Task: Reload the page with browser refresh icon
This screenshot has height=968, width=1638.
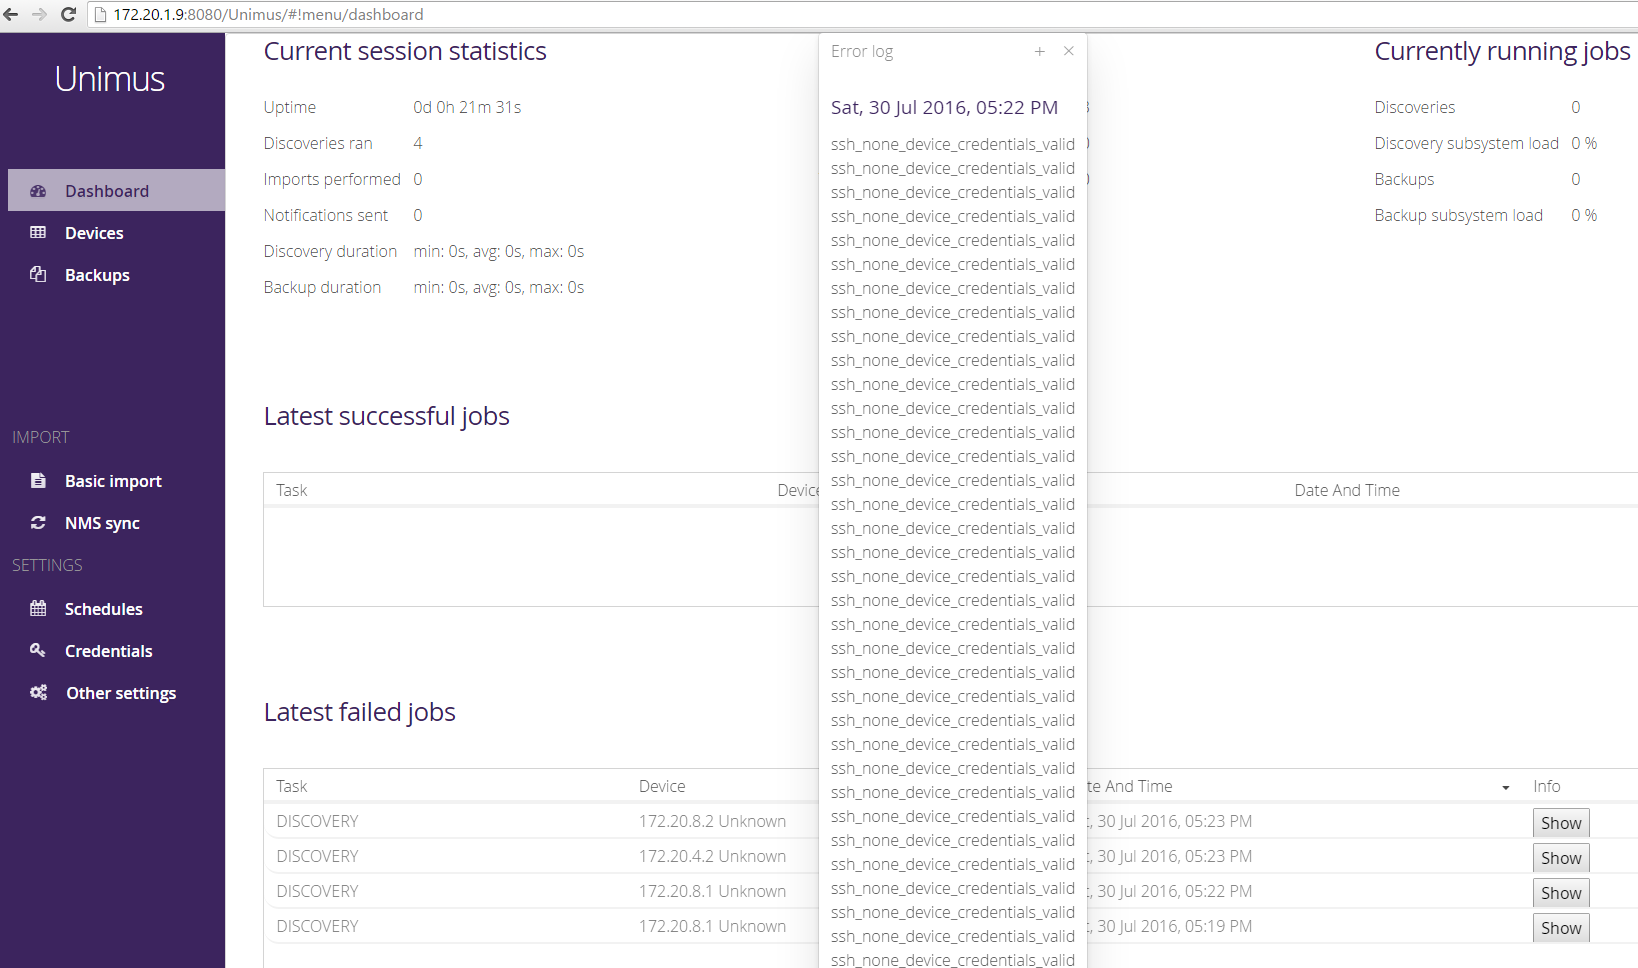Action: [x=68, y=14]
